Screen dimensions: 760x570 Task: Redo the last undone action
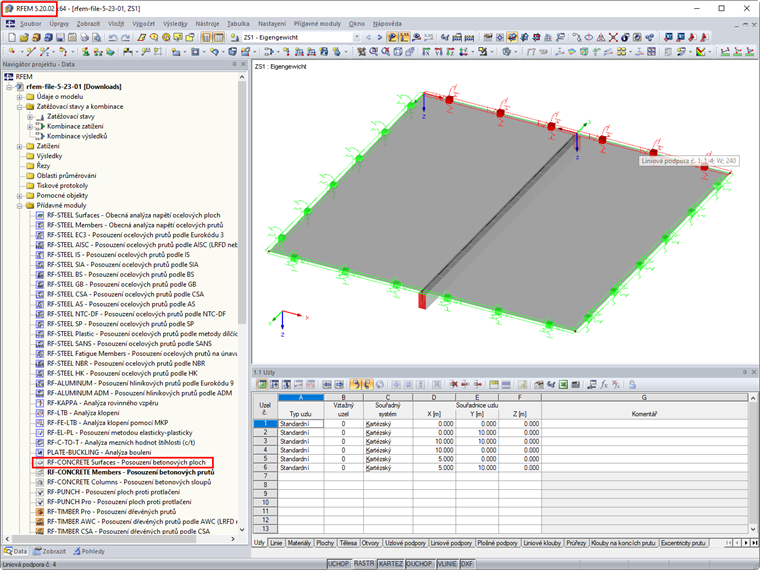(x=125, y=37)
